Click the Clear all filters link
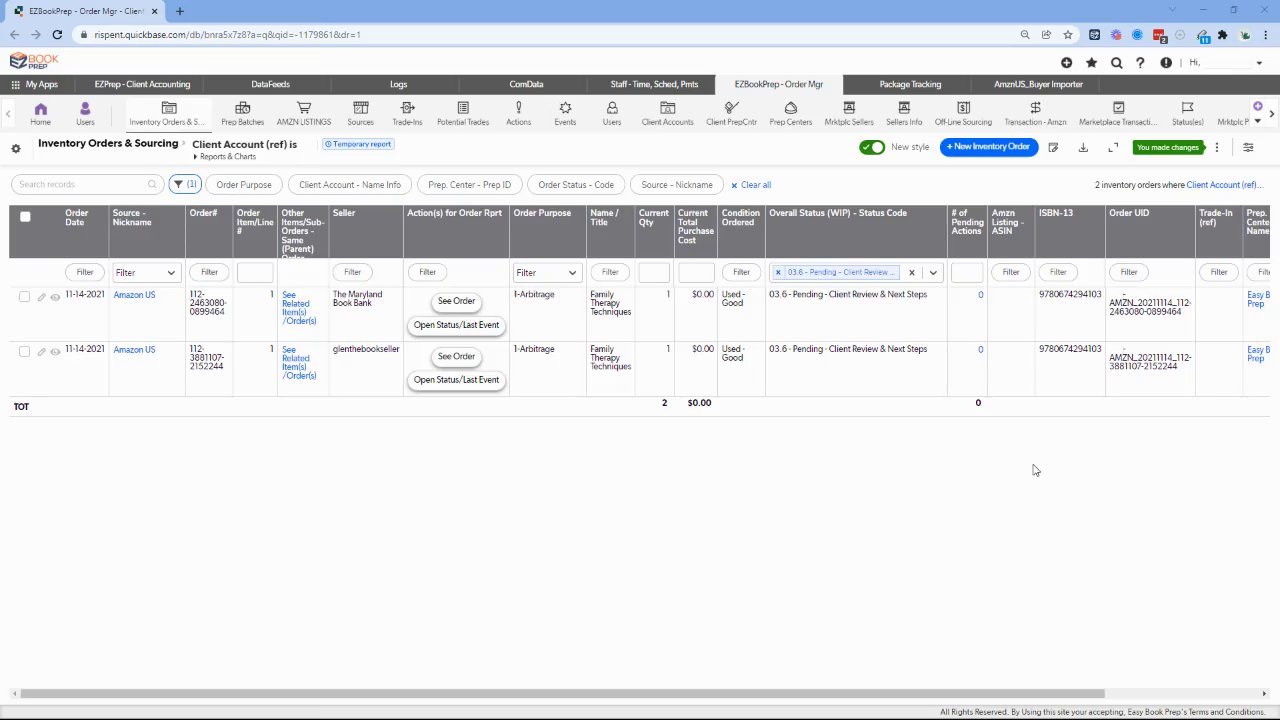This screenshot has height=720, width=1280. (x=751, y=185)
